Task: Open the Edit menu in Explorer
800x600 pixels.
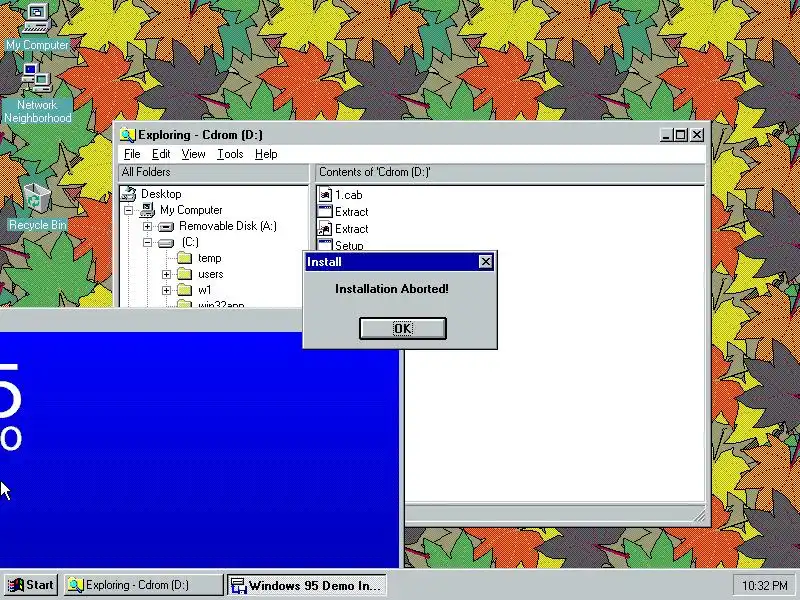Action: 161,154
